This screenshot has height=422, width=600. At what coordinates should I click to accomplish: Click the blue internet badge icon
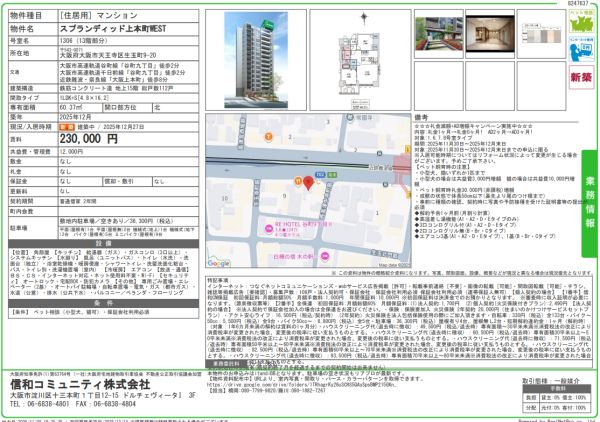click(x=581, y=49)
